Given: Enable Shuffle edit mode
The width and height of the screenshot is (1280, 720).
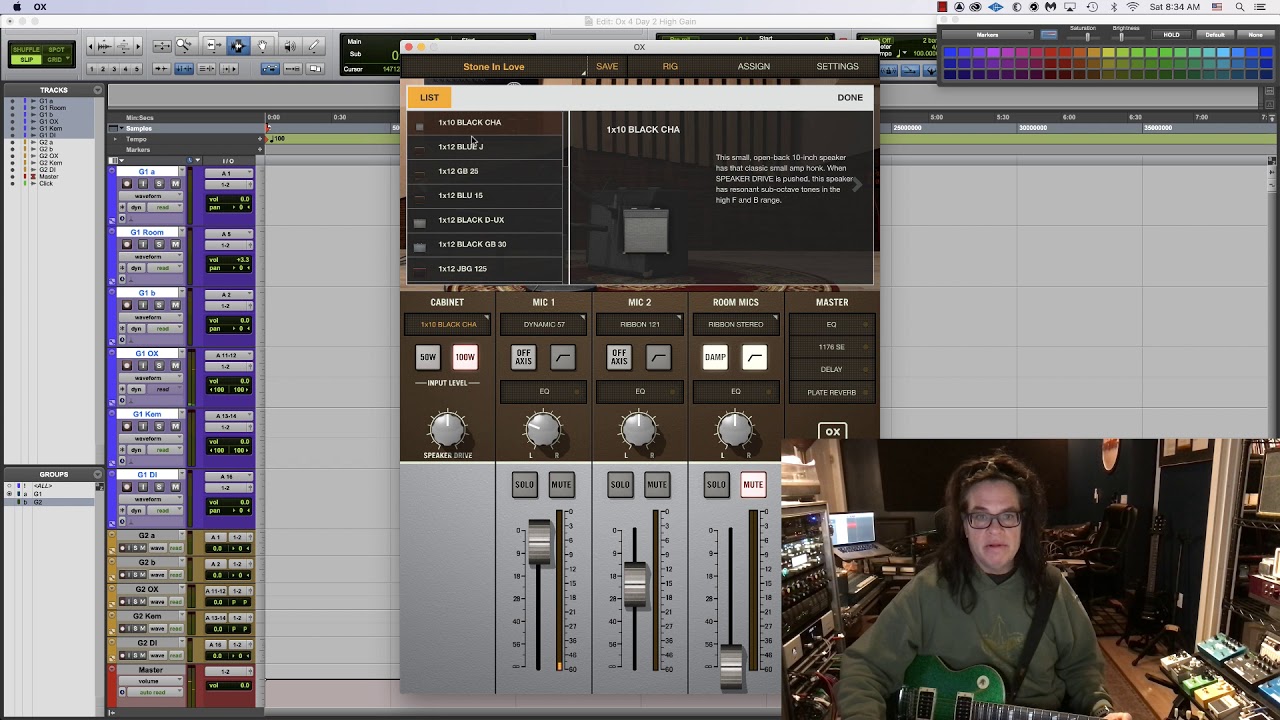Looking at the screenshot, I should click(x=26, y=50).
